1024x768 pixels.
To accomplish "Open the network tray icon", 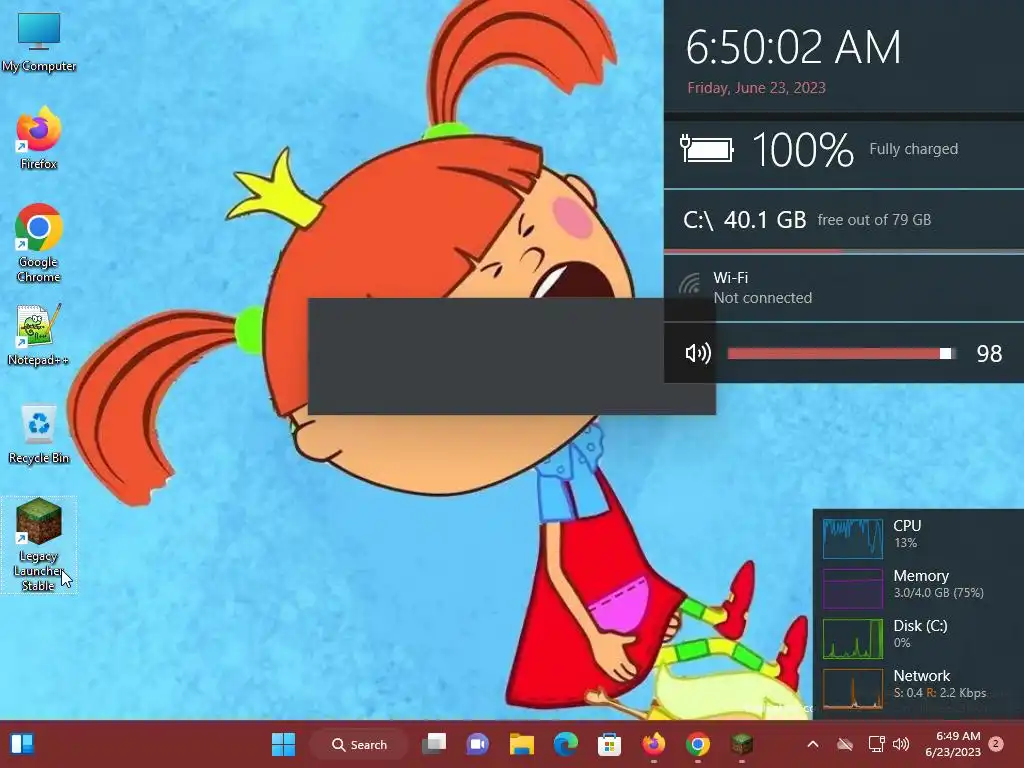I will coord(876,744).
